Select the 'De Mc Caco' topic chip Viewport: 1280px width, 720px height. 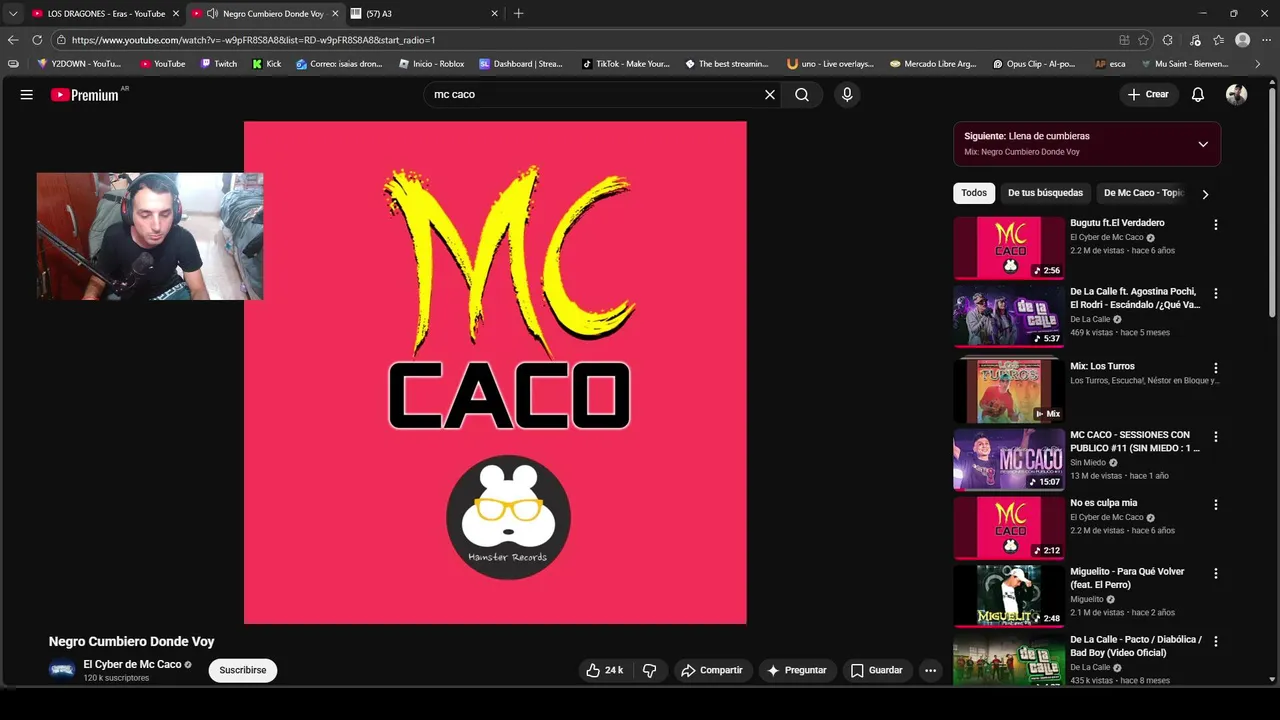[x=1142, y=193]
